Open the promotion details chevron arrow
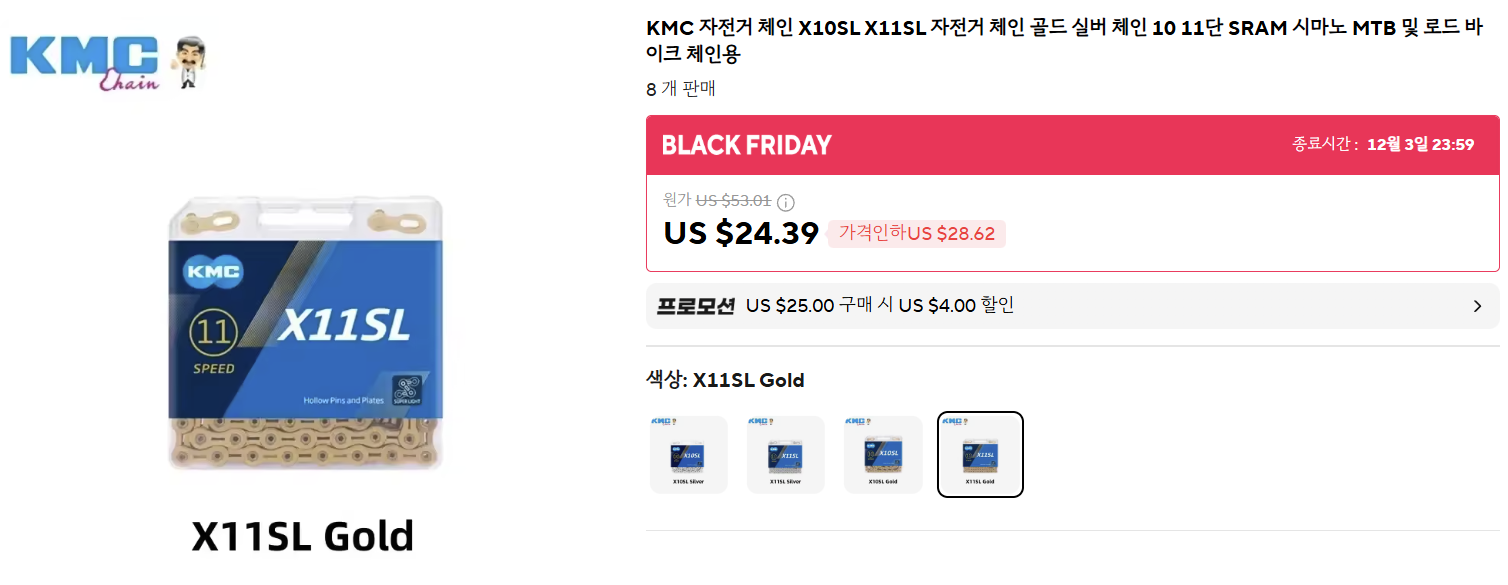The image size is (1508, 585). 1477,306
